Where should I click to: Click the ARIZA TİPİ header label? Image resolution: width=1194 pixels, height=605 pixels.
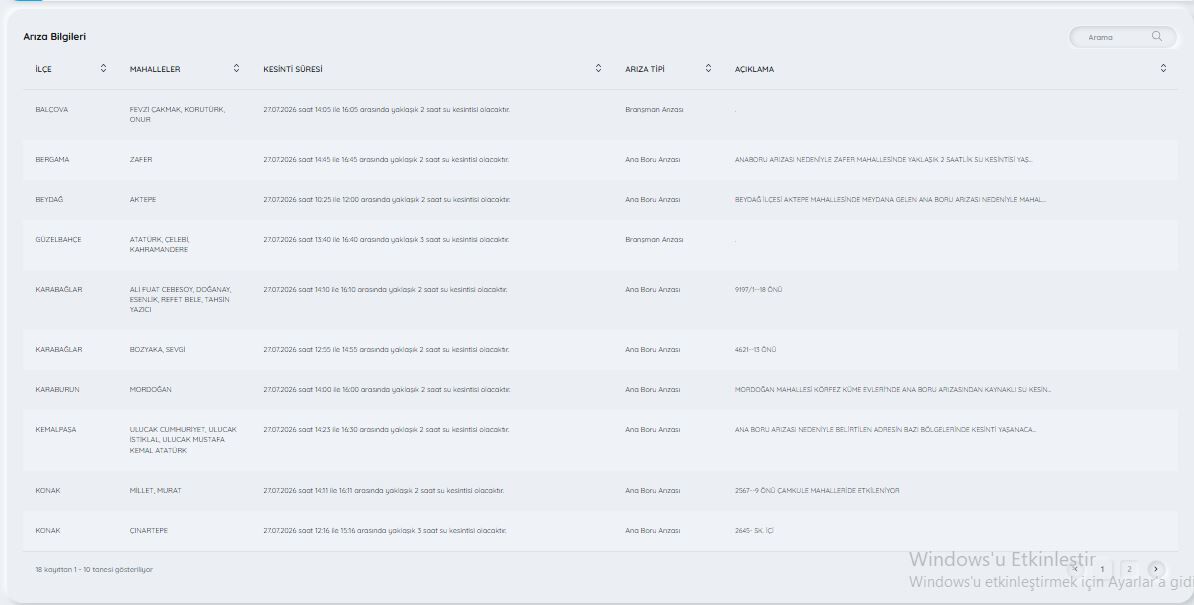tap(644, 69)
